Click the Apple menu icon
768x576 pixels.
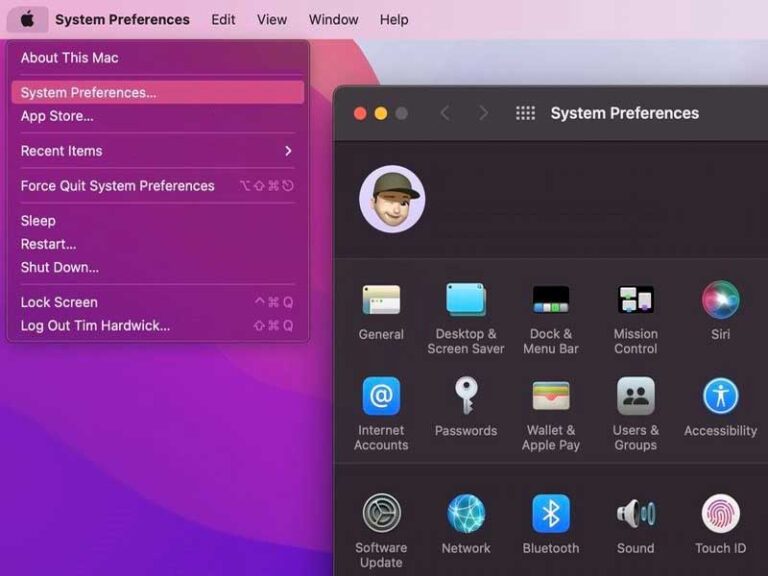(27, 19)
